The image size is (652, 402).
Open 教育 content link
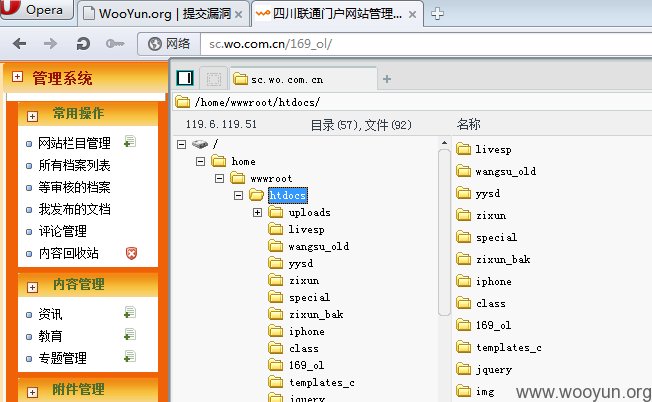click(50, 336)
